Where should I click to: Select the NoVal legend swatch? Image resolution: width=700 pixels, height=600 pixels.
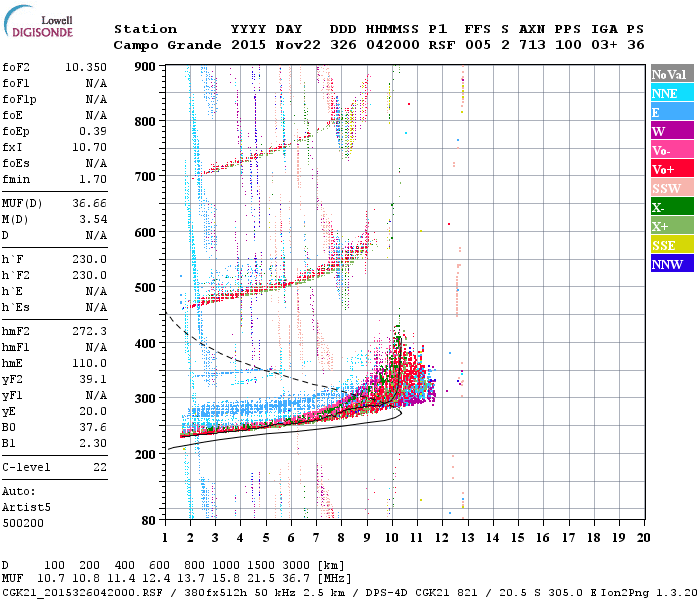pyautogui.click(x=672, y=74)
